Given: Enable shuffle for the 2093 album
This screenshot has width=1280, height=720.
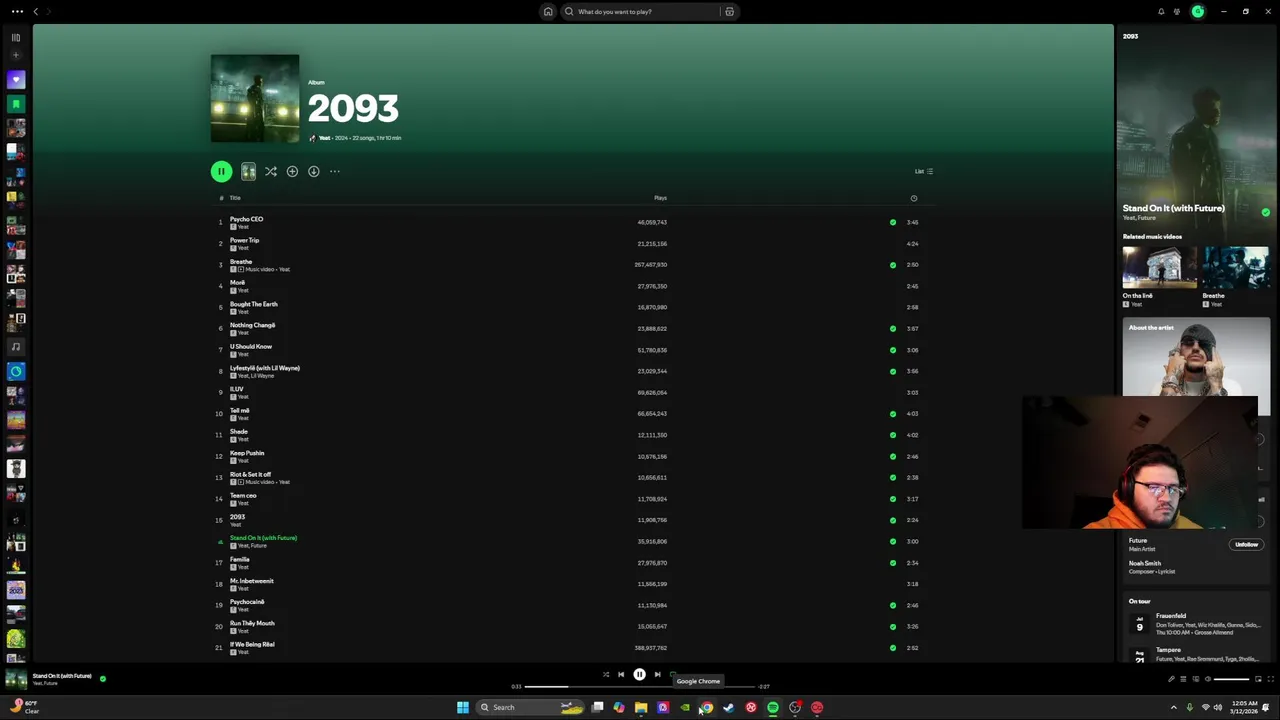Looking at the screenshot, I should [x=270, y=171].
